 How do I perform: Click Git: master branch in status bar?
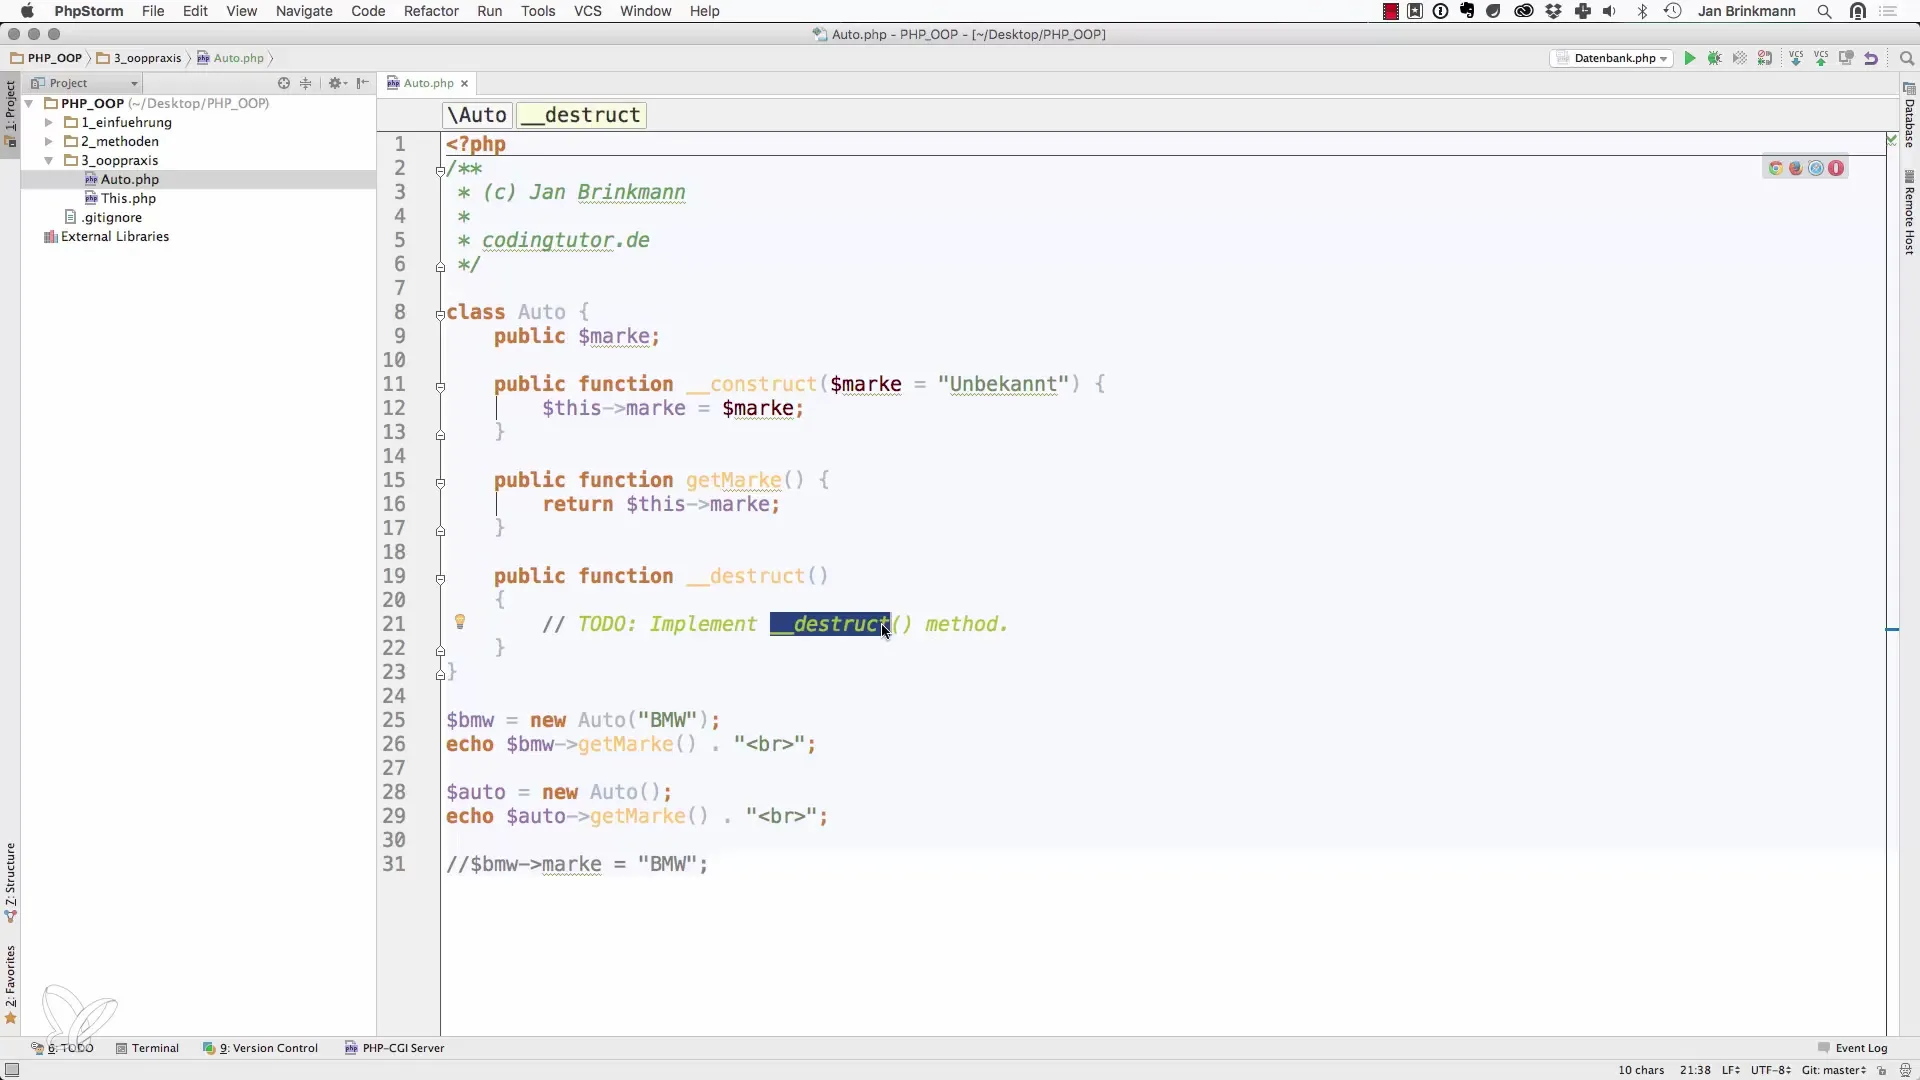(x=1834, y=1070)
